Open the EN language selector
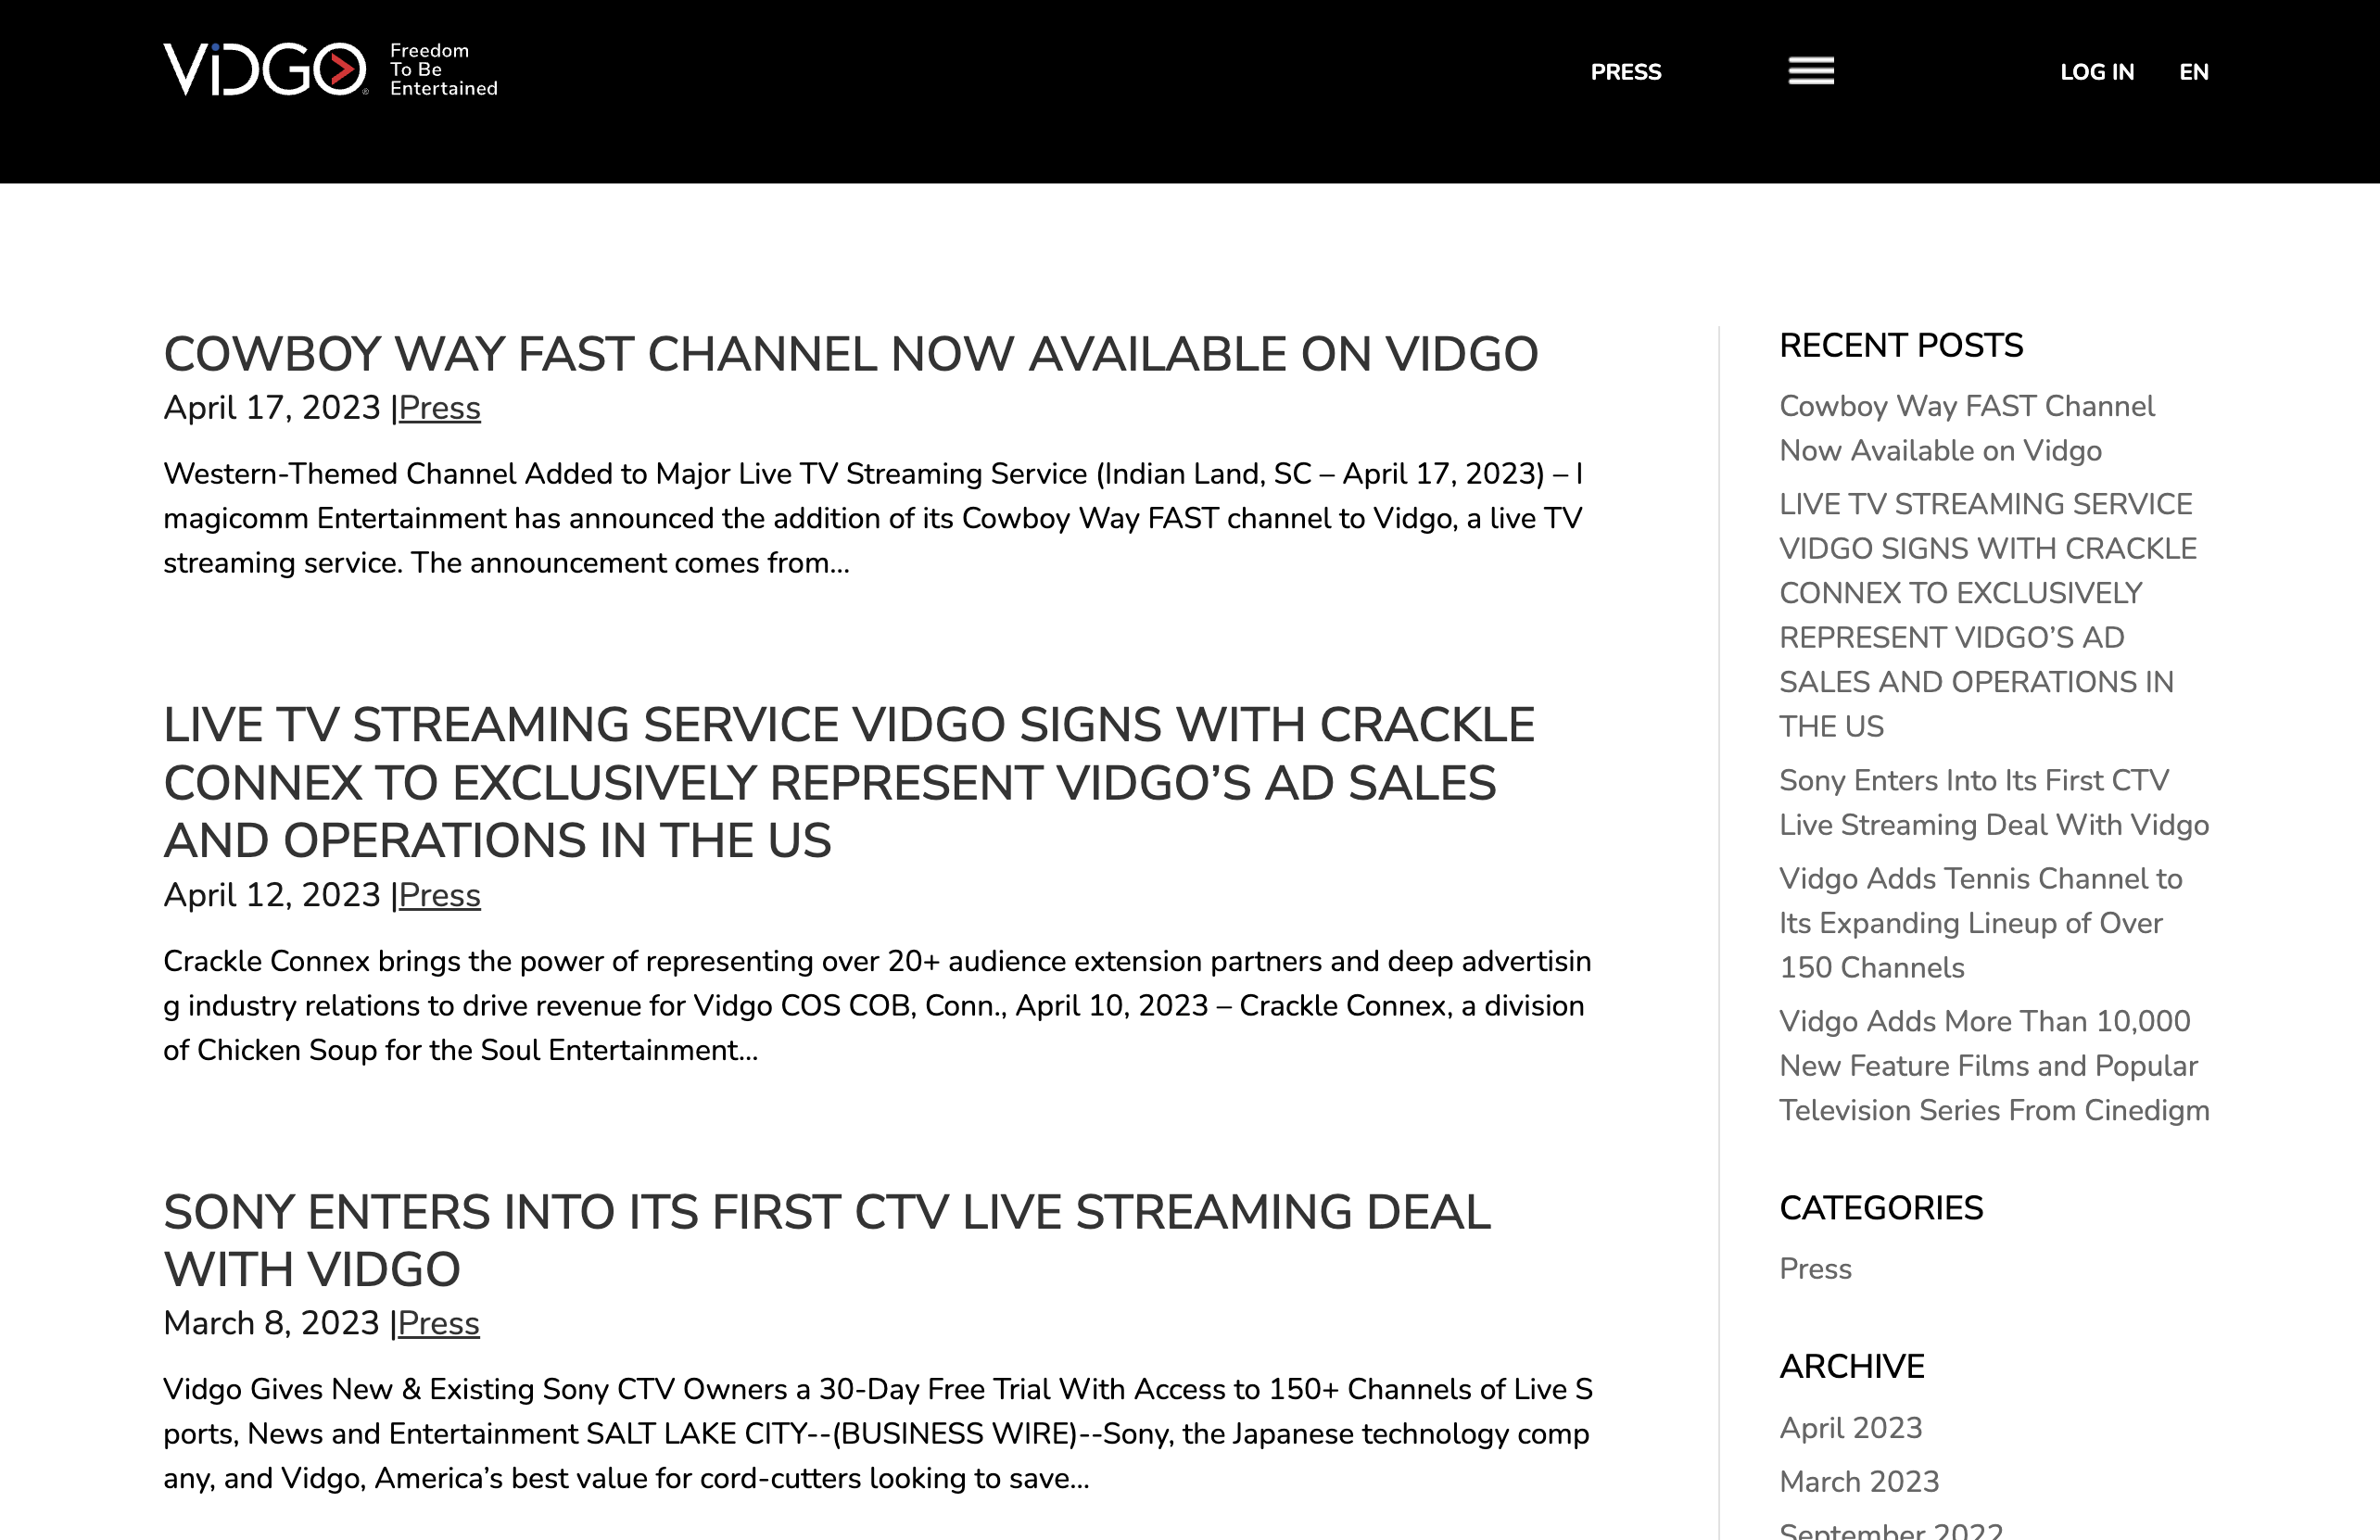This screenshot has width=2380, height=1540. pyautogui.click(x=2193, y=72)
